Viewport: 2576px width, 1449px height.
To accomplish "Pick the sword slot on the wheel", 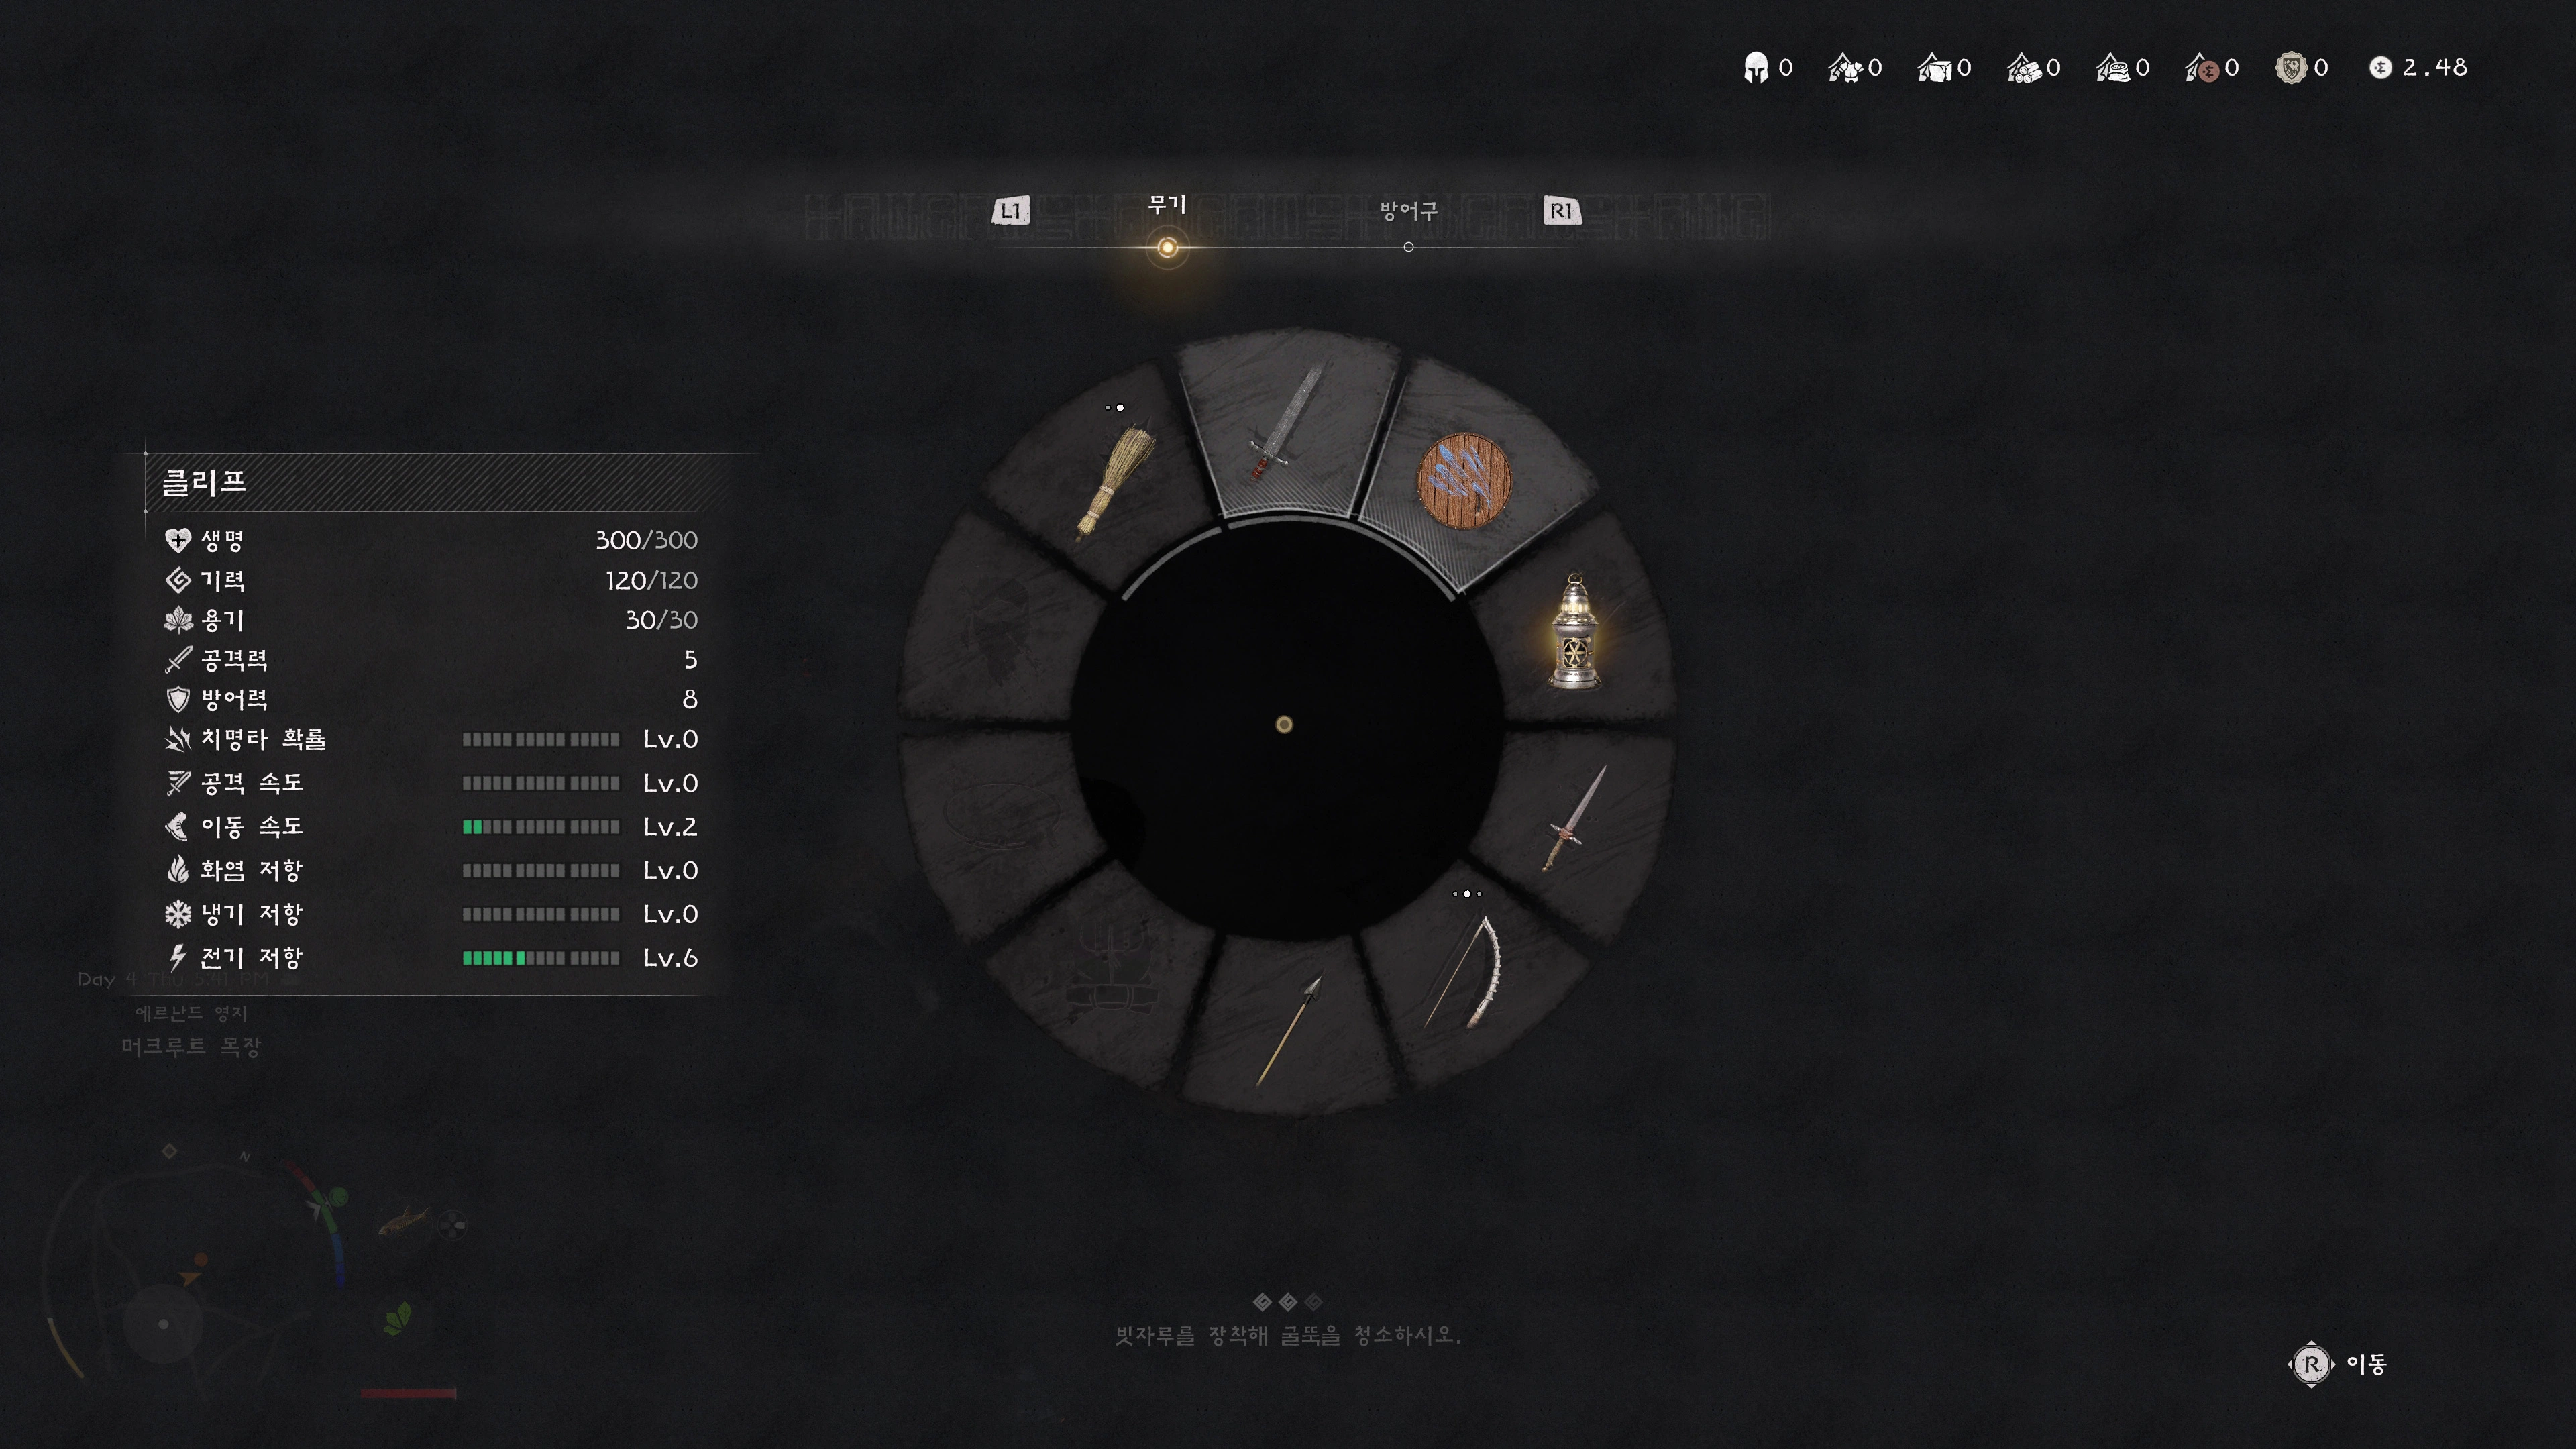I will pos(1286,425).
